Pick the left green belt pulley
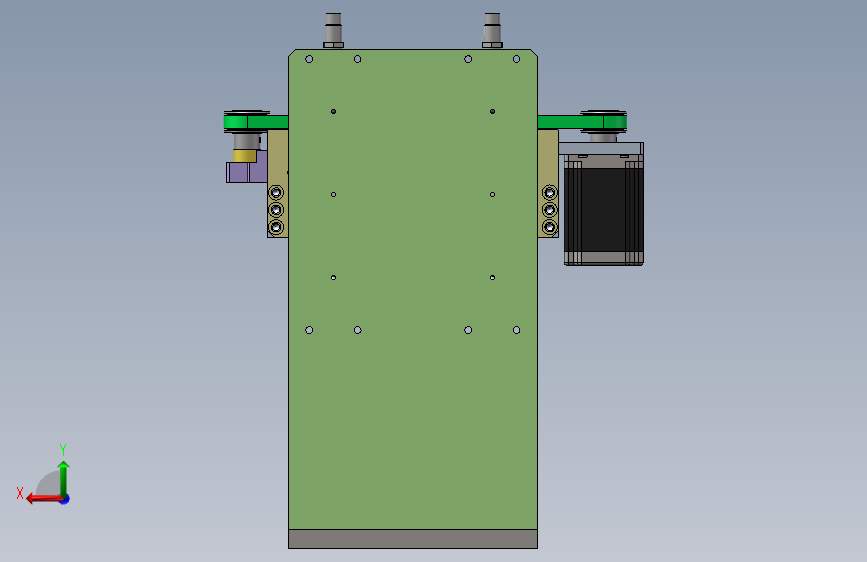Viewport: 867px width, 562px height. click(x=247, y=121)
